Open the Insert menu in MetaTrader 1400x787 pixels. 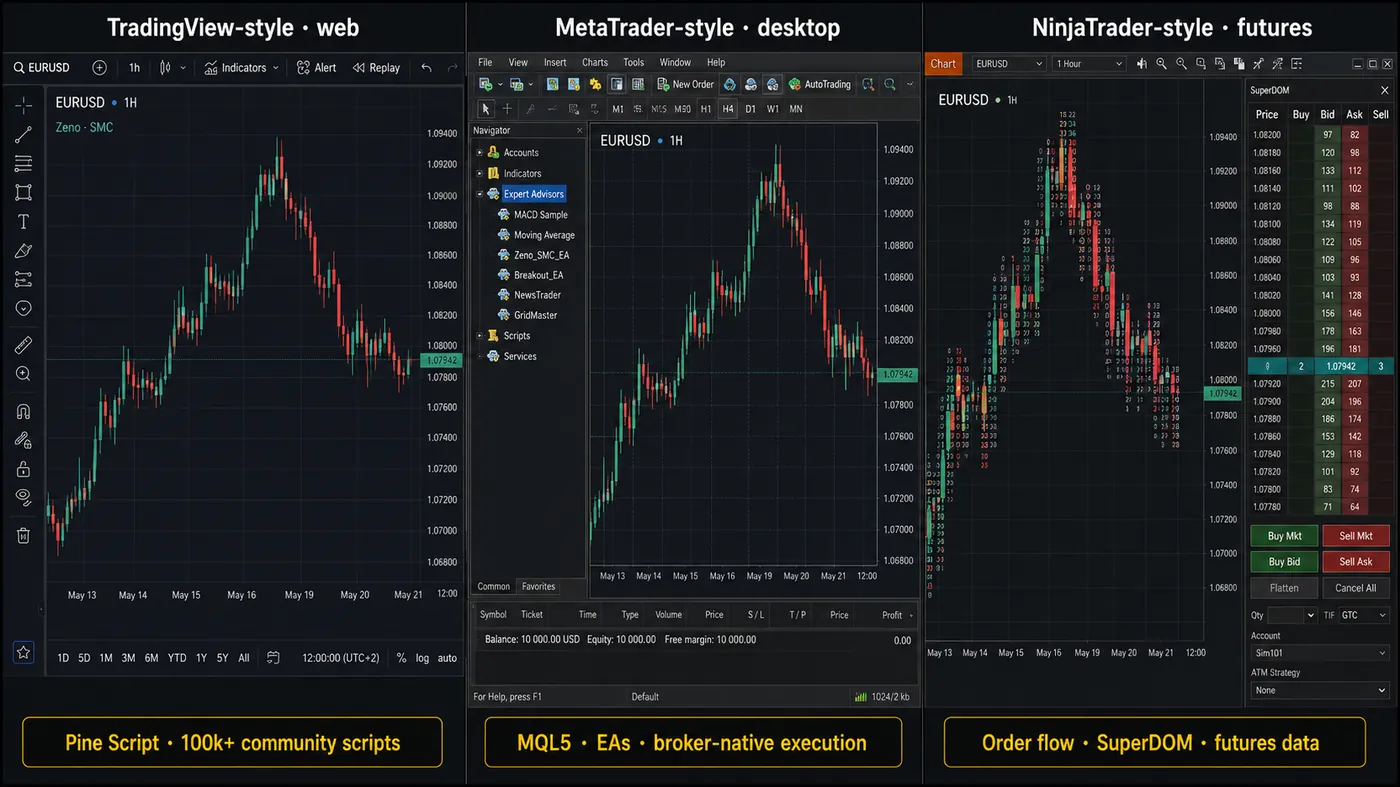[x=555, y=62]
